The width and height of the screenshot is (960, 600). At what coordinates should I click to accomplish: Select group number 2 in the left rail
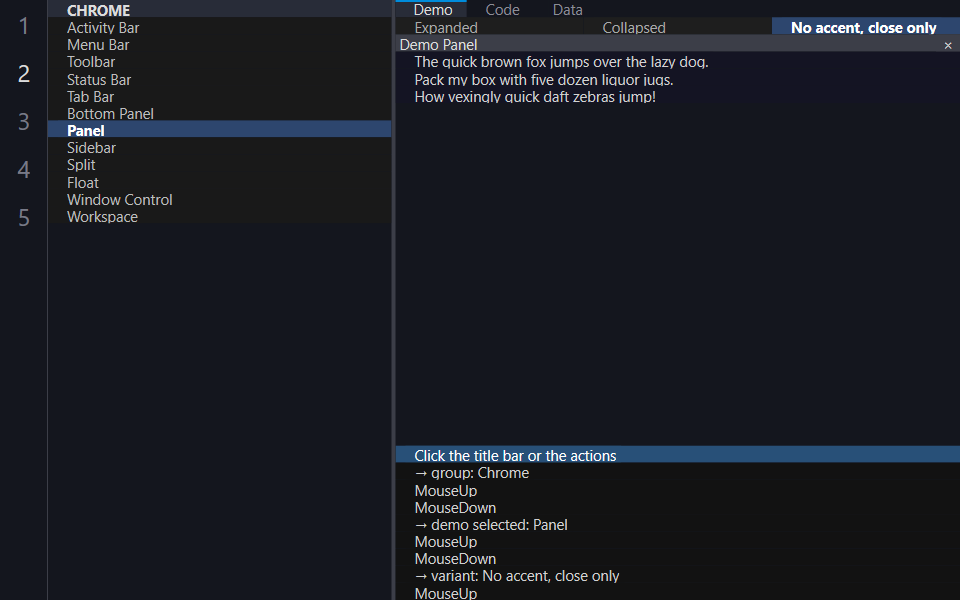pyautogui.click(x=23, y=74)
